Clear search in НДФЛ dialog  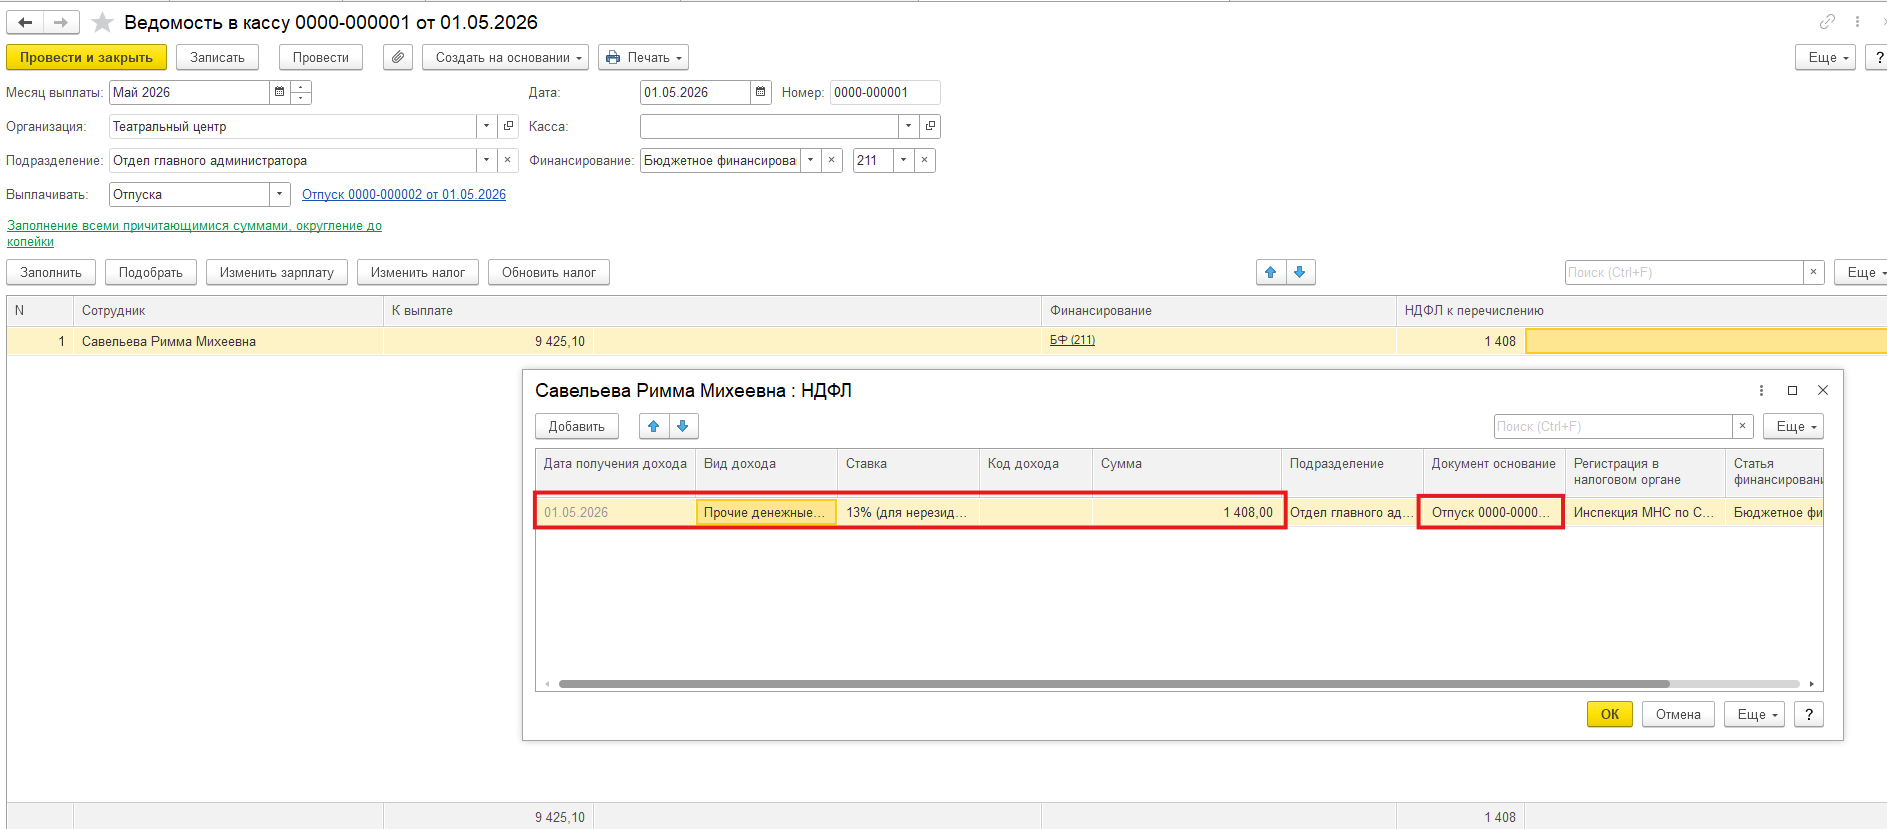pos(1742,426)
